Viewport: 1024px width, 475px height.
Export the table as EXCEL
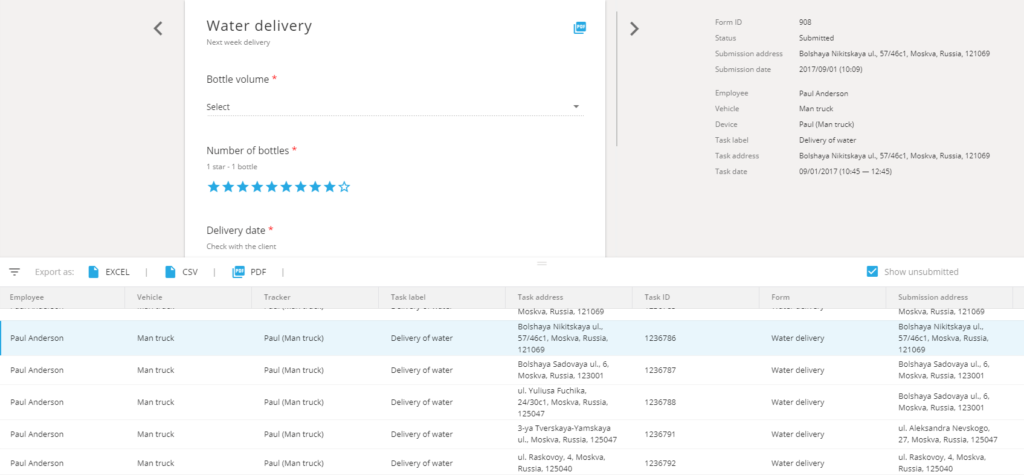(109, 272)
